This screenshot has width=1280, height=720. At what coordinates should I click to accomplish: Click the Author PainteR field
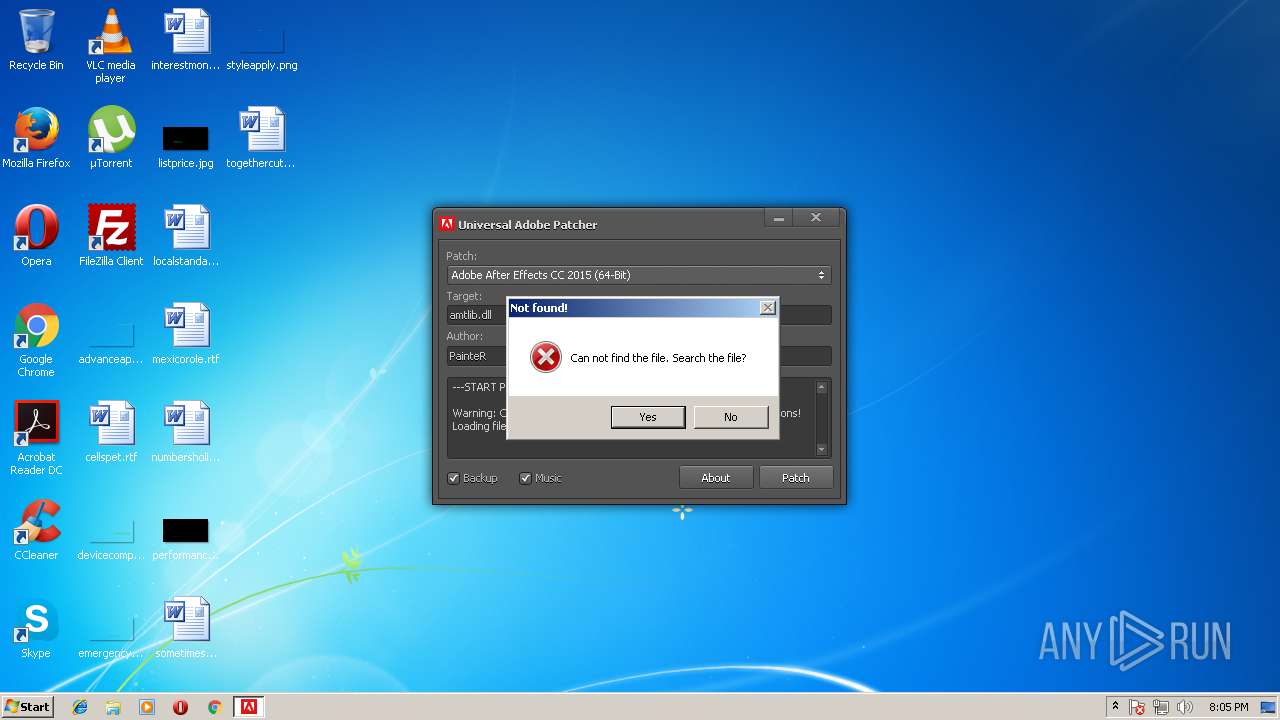tap(638, 356)
